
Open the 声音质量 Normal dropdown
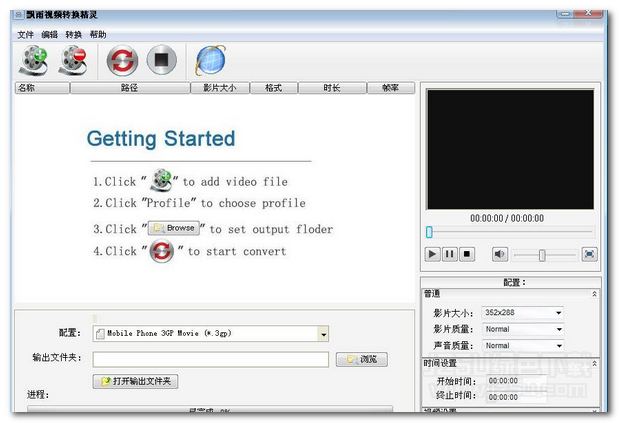[522, 346]
